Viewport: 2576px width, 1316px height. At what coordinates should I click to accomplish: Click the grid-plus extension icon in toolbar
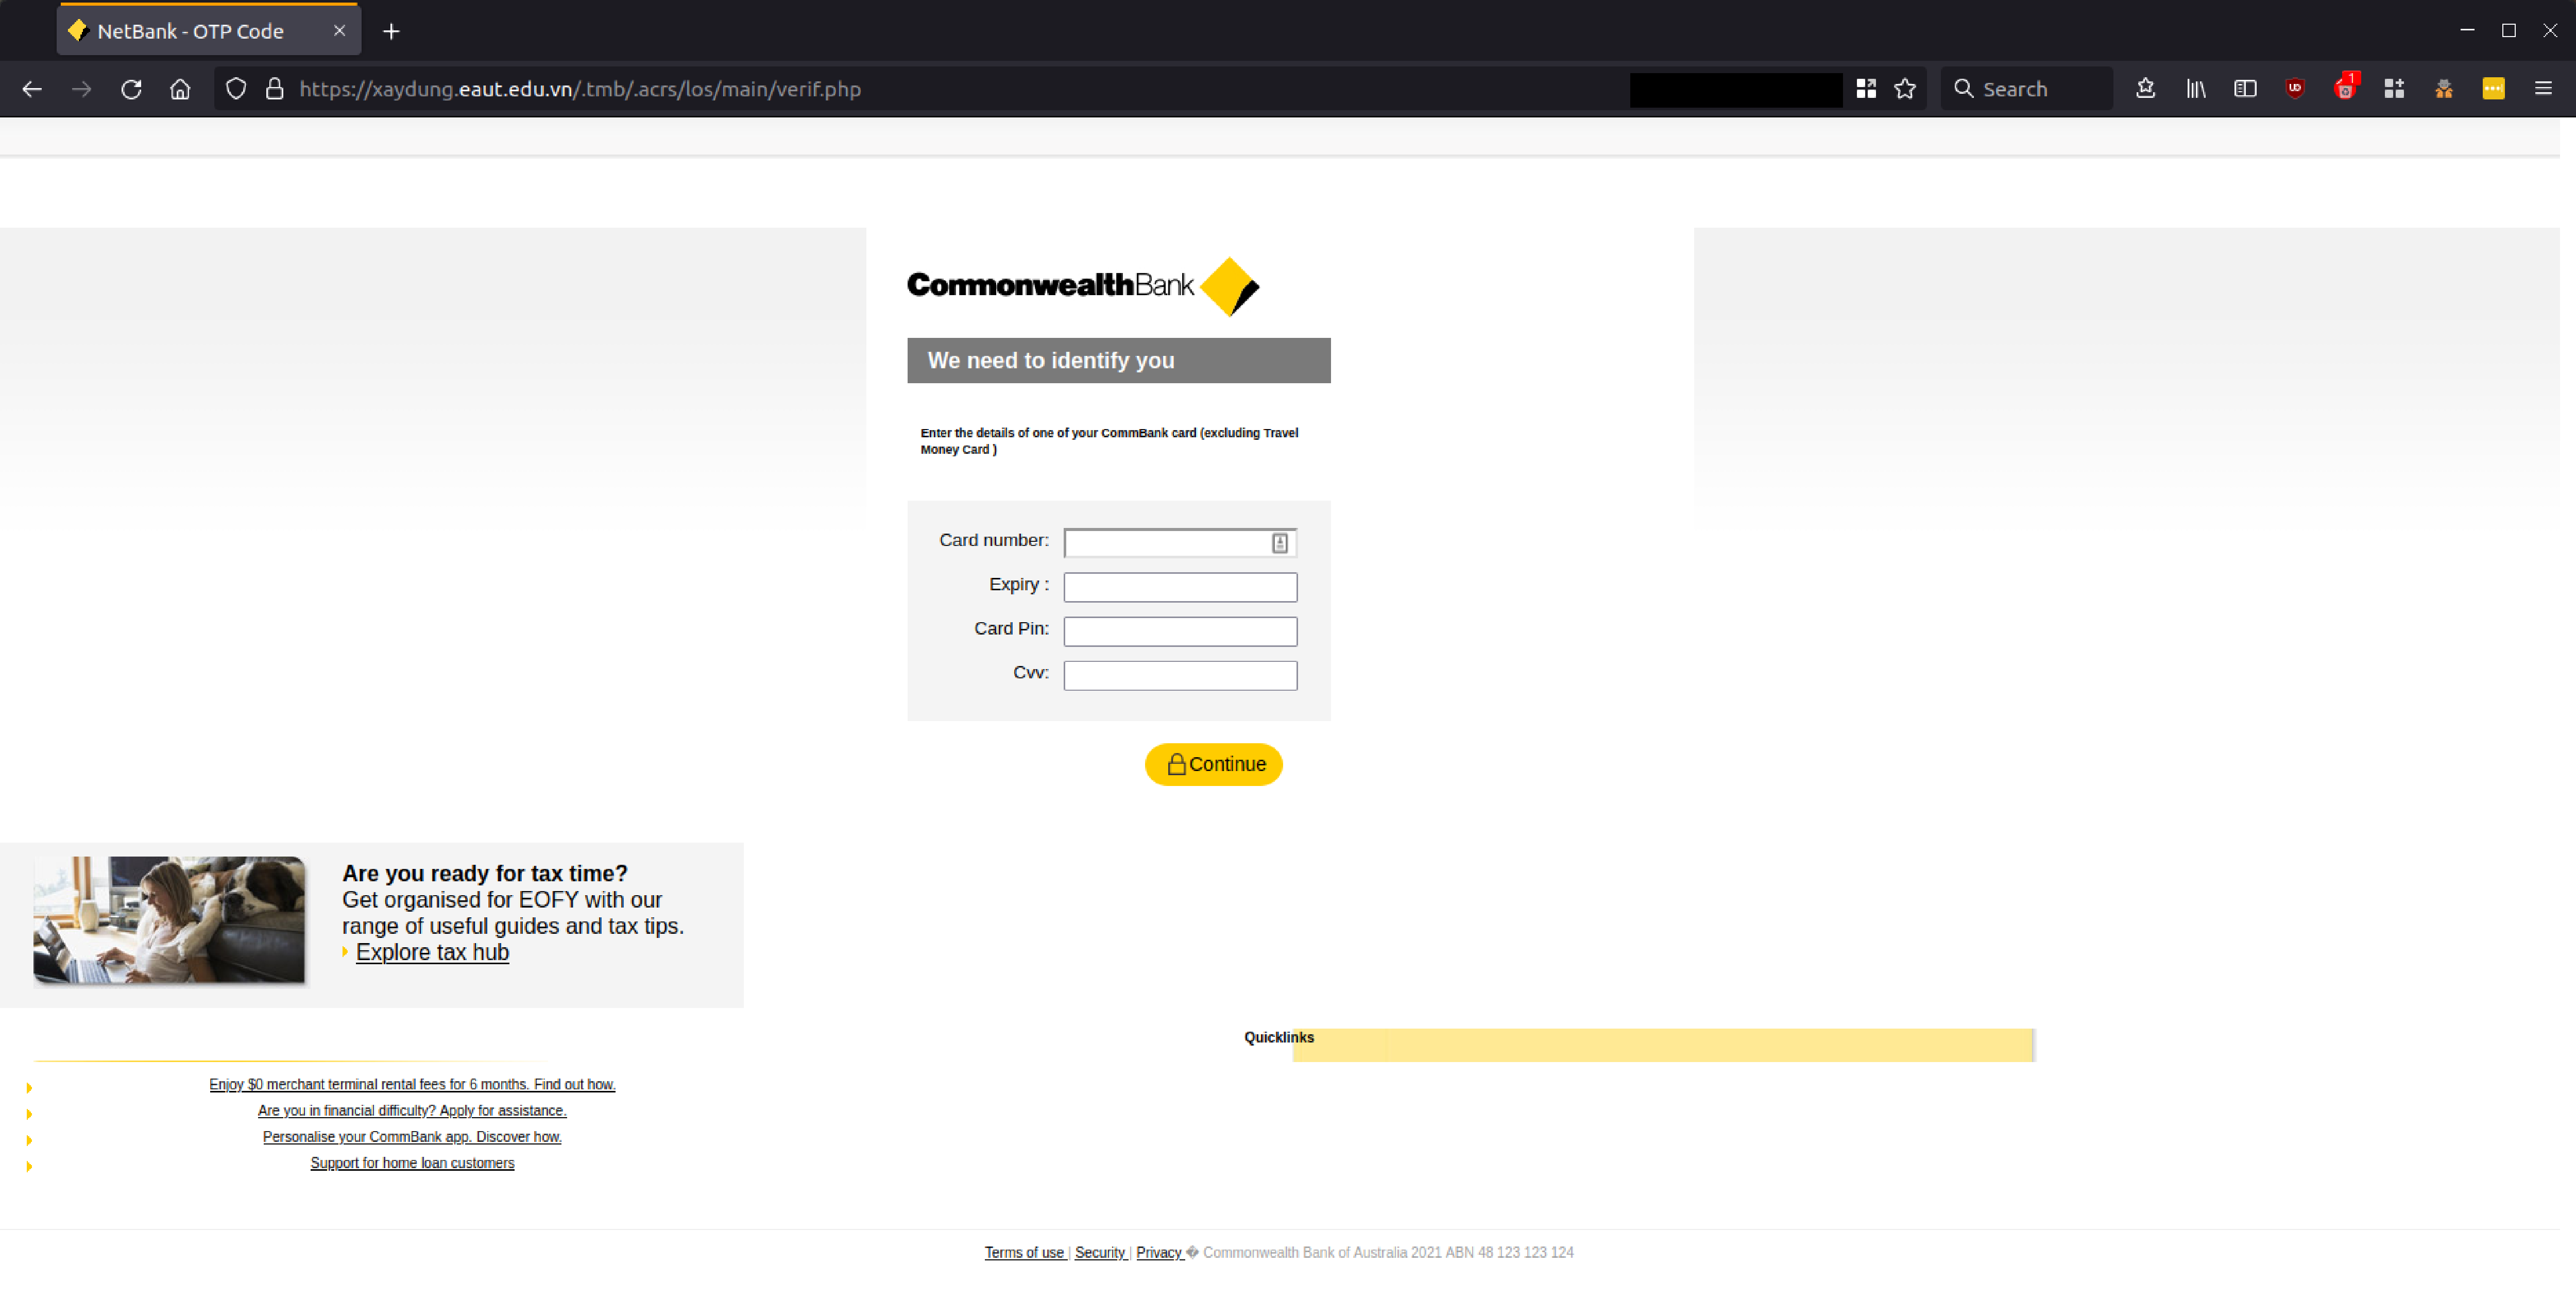[x=2394, y=89]
